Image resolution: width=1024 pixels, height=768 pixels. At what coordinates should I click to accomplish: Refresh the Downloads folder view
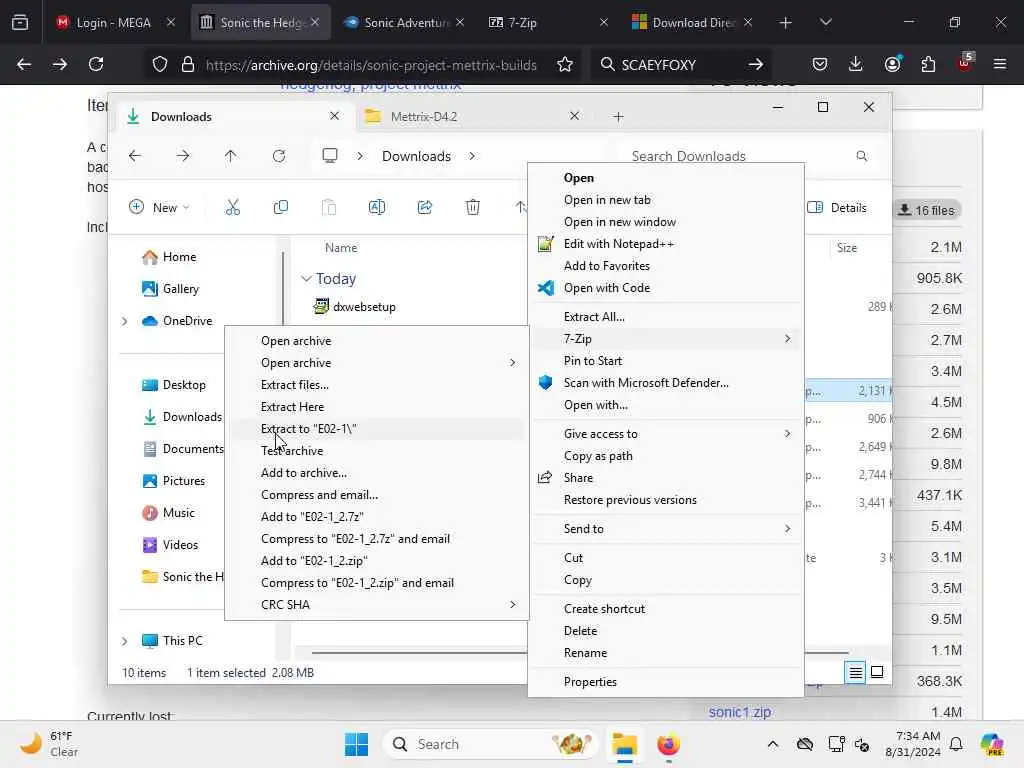279,156
